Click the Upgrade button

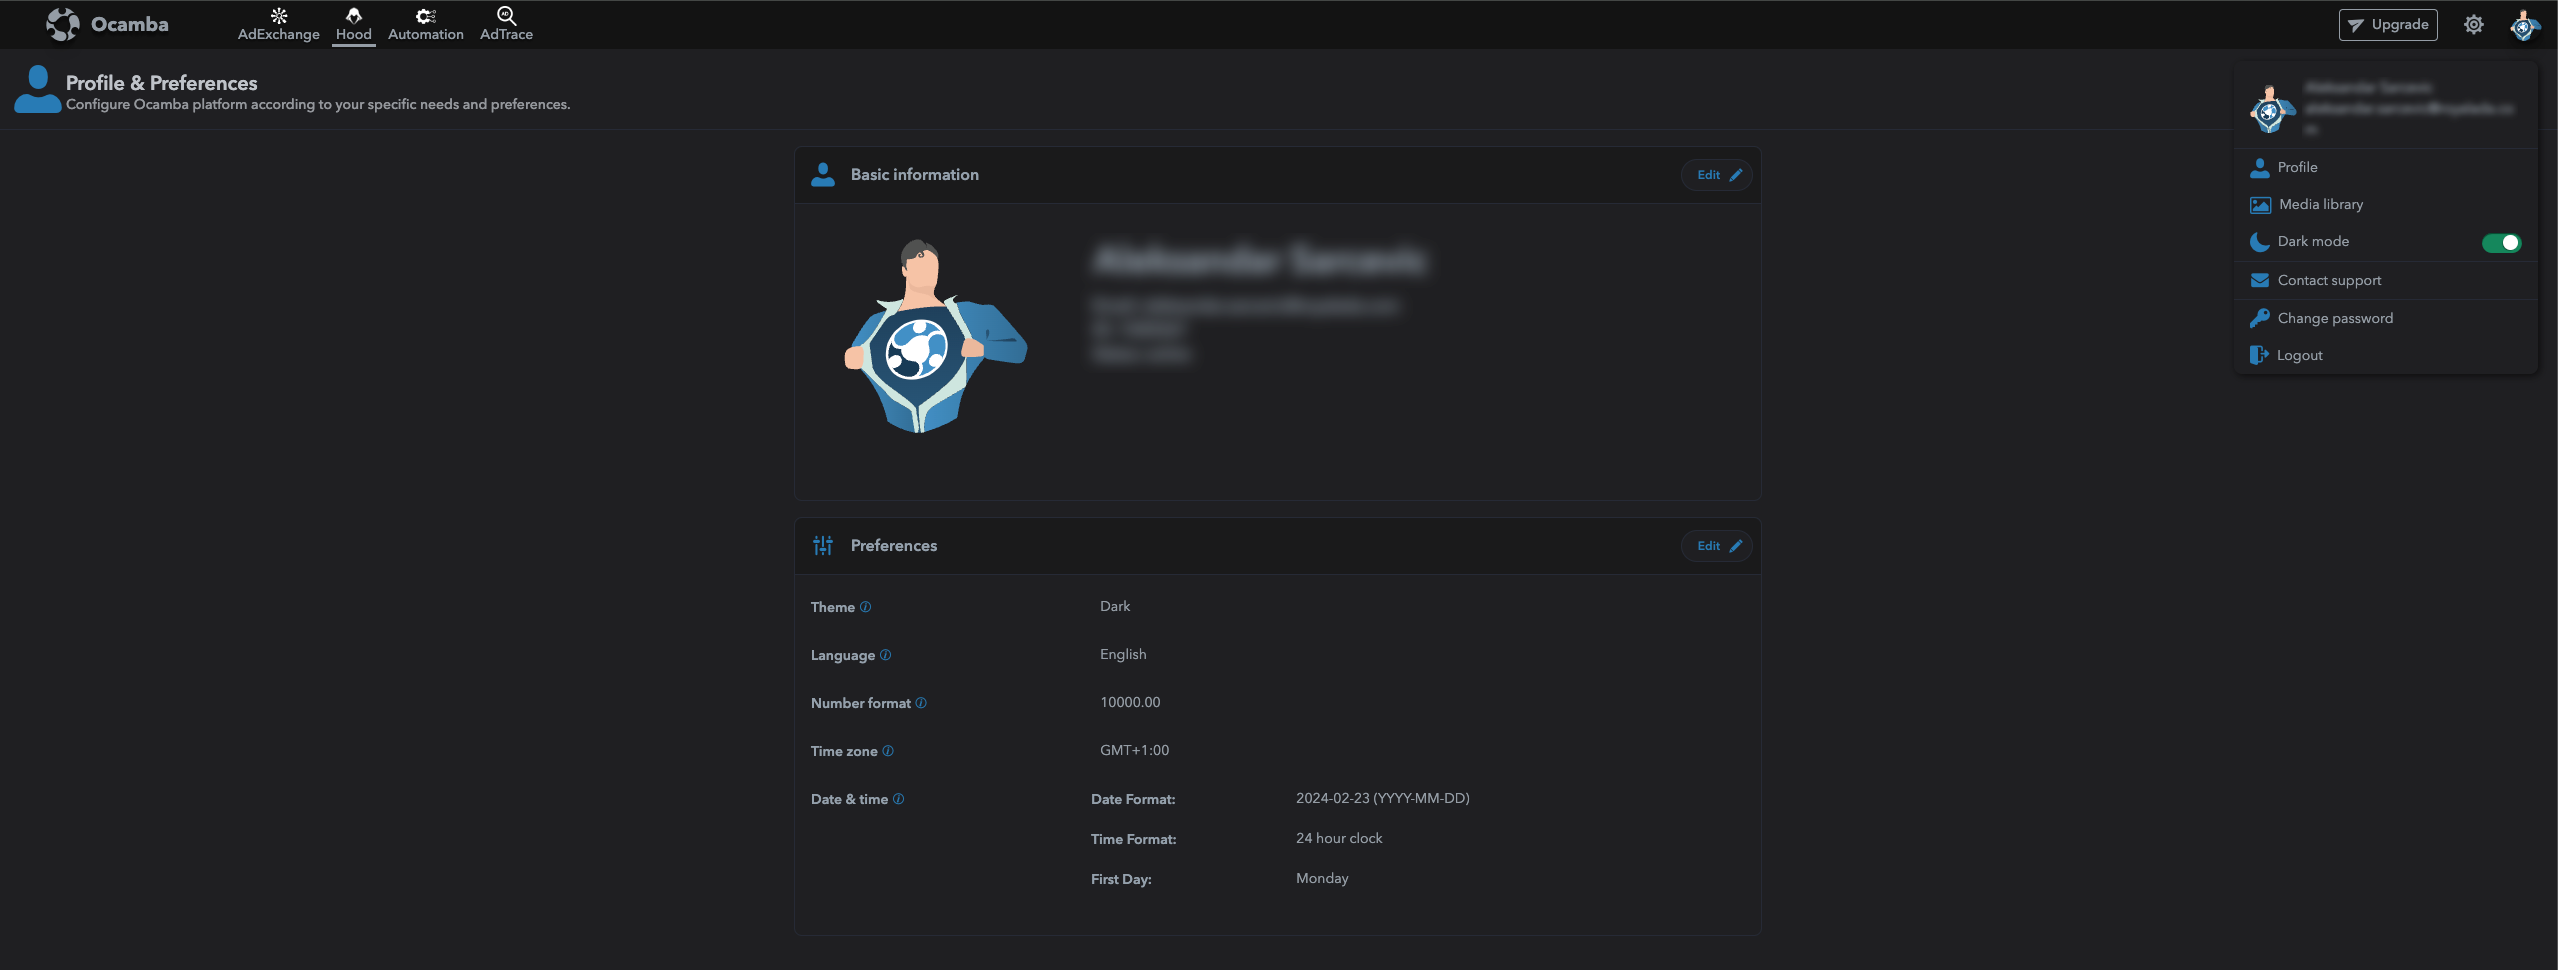point(2387,25)
